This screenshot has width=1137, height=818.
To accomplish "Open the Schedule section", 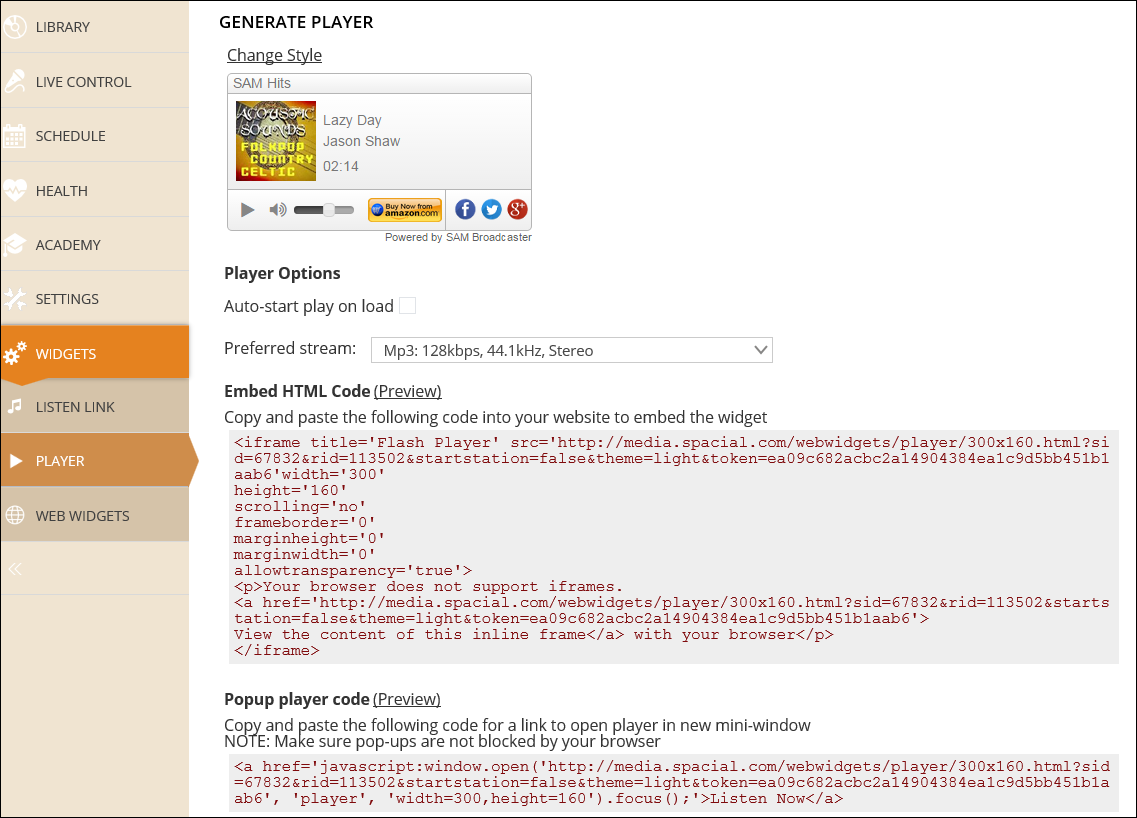I will tap(95, 136).
